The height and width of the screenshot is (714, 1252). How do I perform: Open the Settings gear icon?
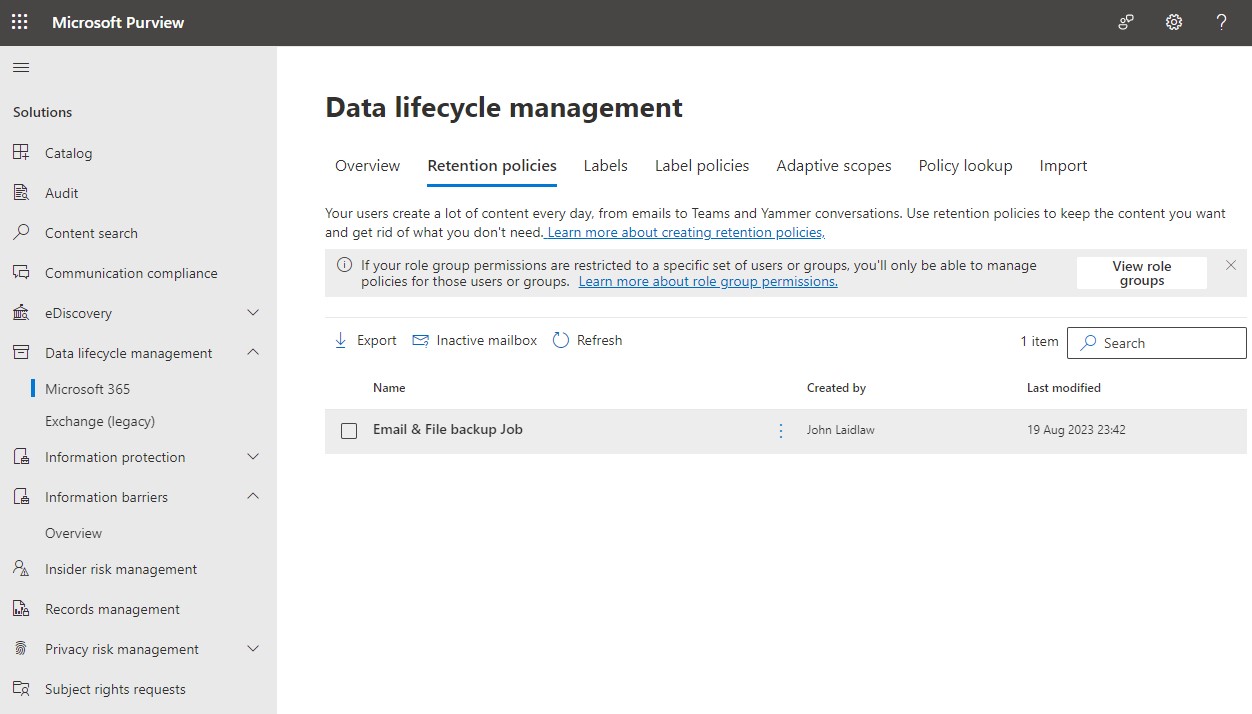(1174, 22)
